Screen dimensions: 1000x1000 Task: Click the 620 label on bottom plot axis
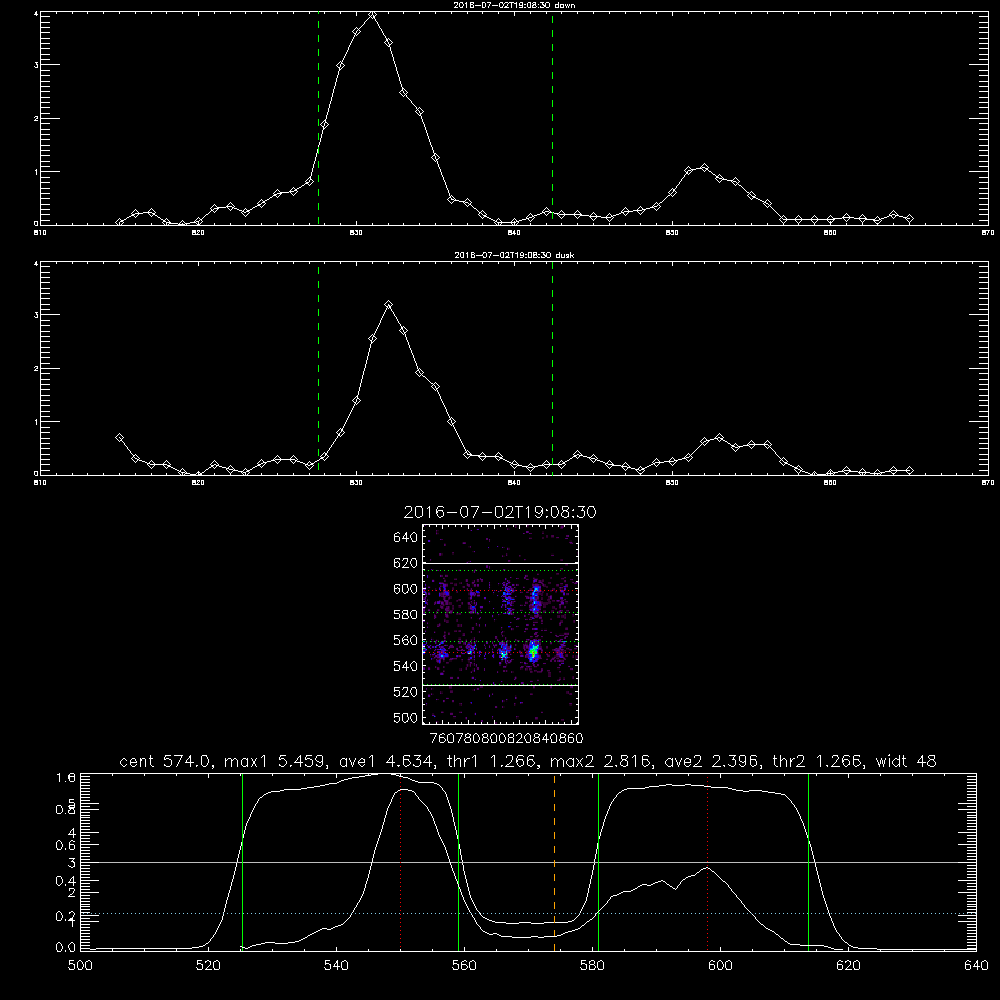[x=848, y=966]
